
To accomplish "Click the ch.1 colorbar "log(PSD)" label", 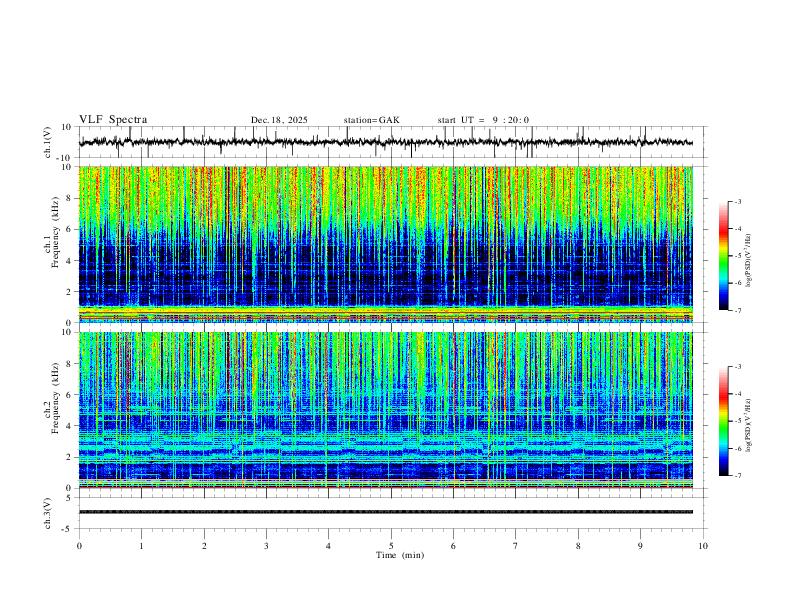I will pyautogui.click(x=749, y=261).
